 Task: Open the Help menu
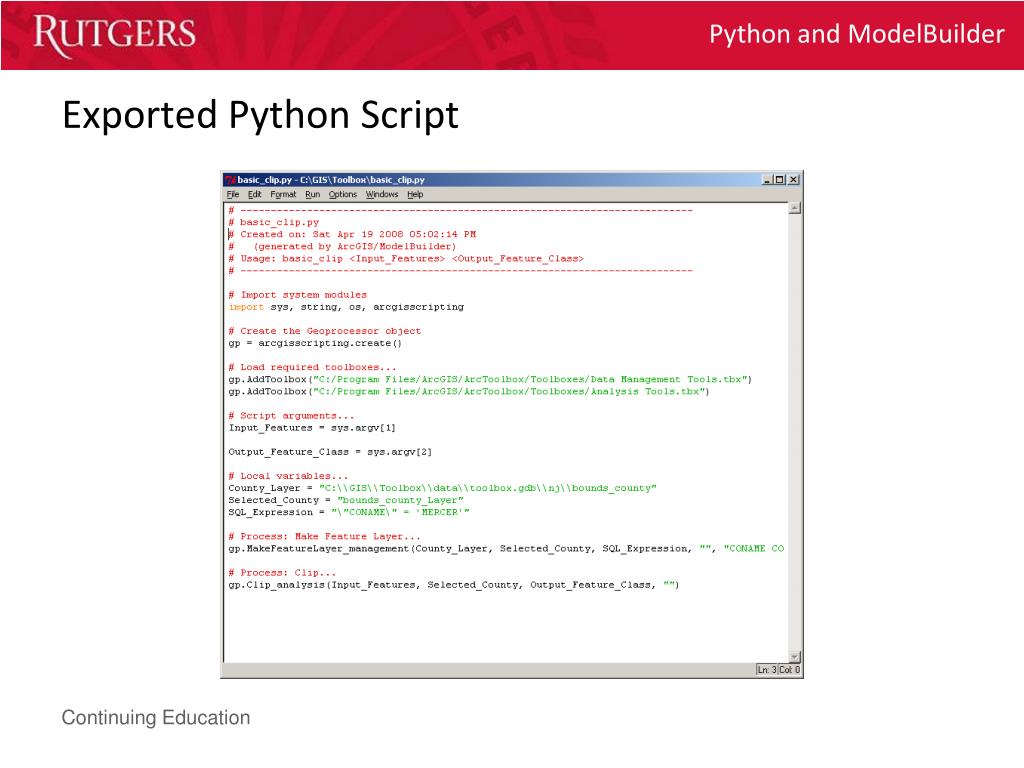point(414,194)
